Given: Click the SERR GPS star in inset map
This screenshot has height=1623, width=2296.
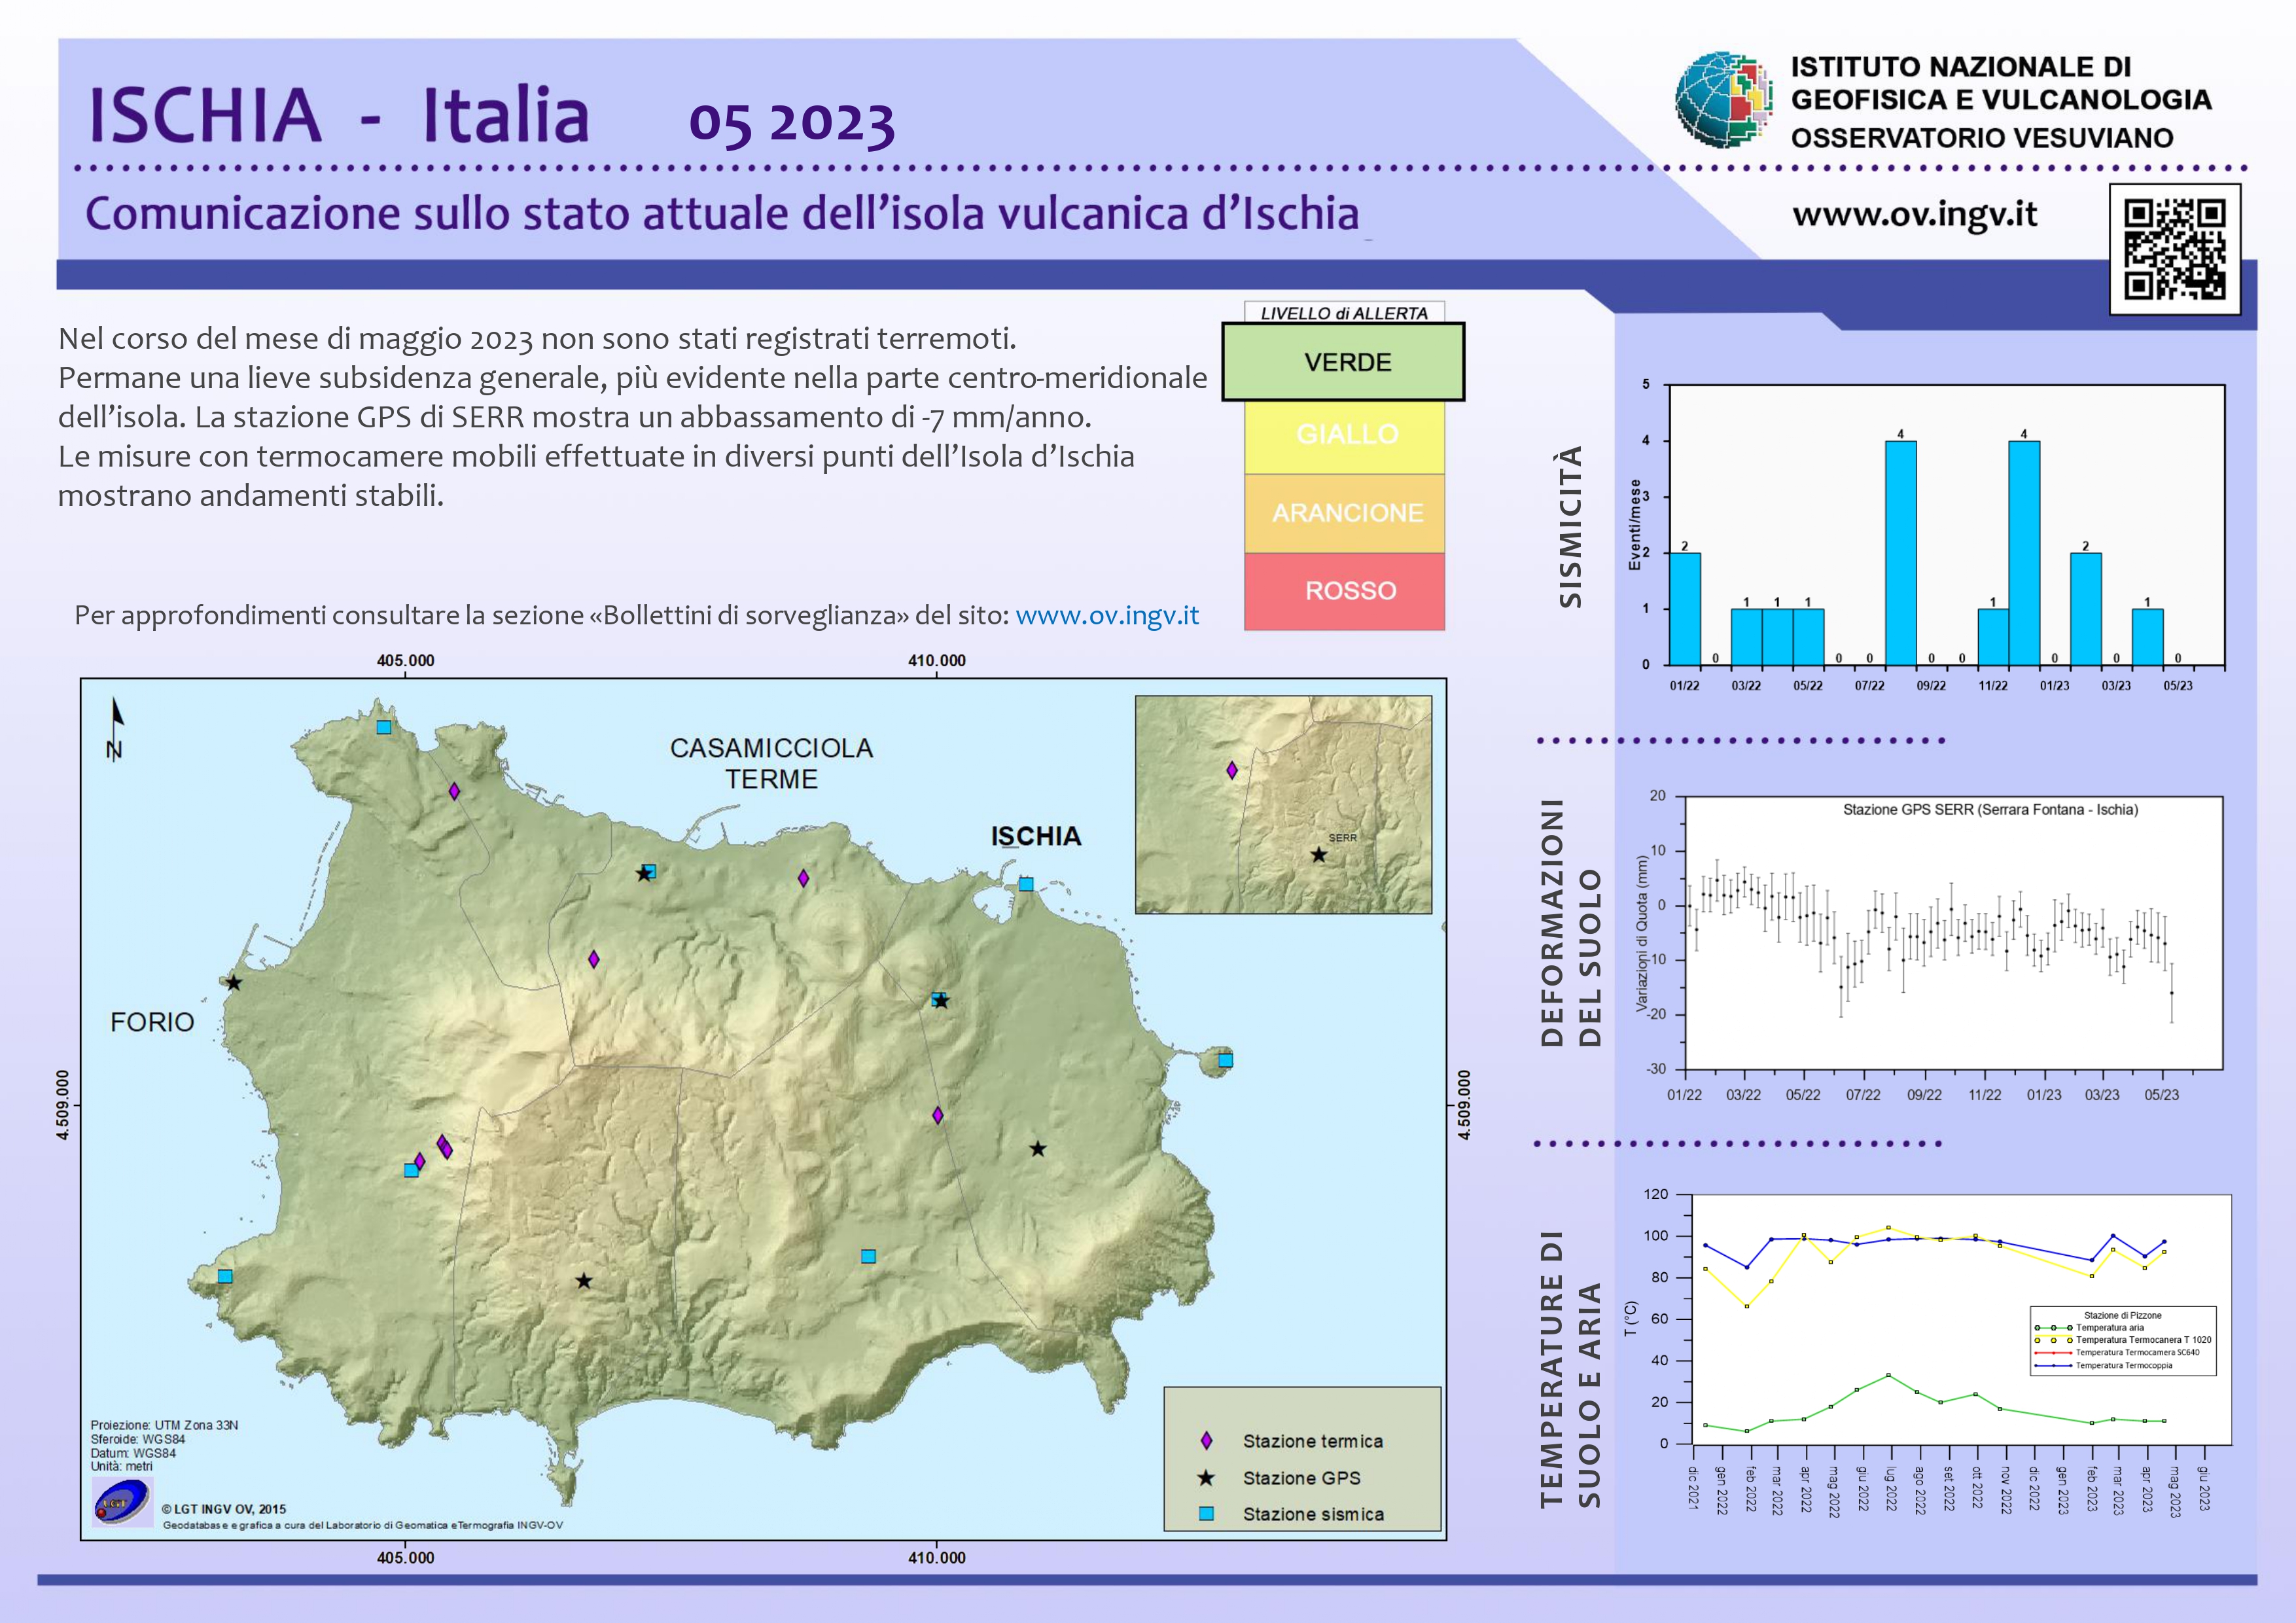Looking at the screenshot, I should point(1319,855).
